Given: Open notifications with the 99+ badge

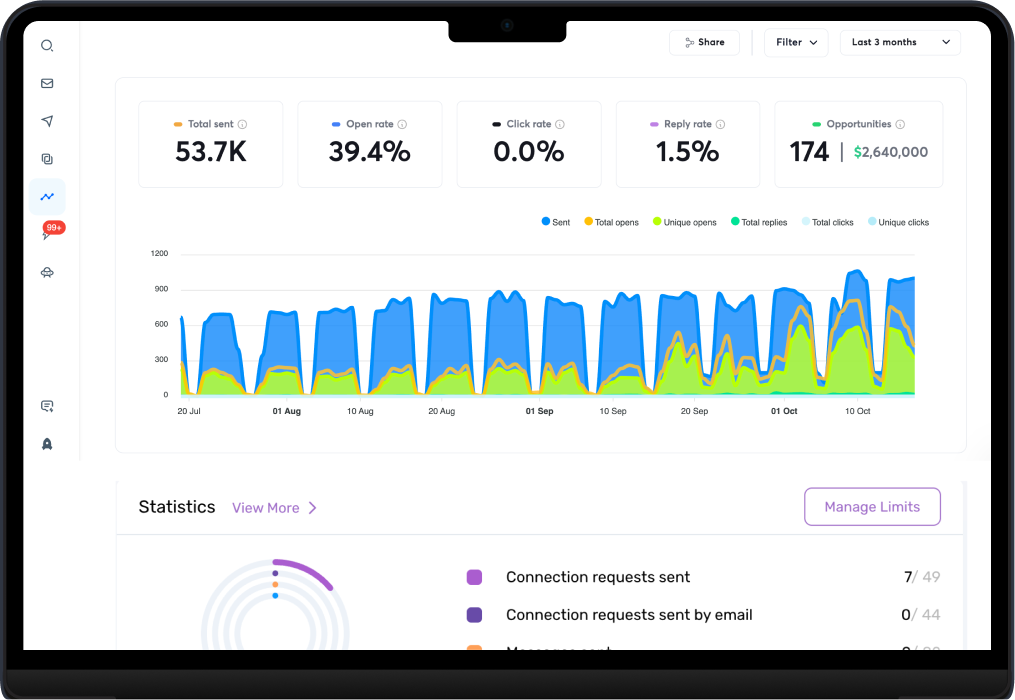Looking at the screenshot, I should tap(49, 234).
